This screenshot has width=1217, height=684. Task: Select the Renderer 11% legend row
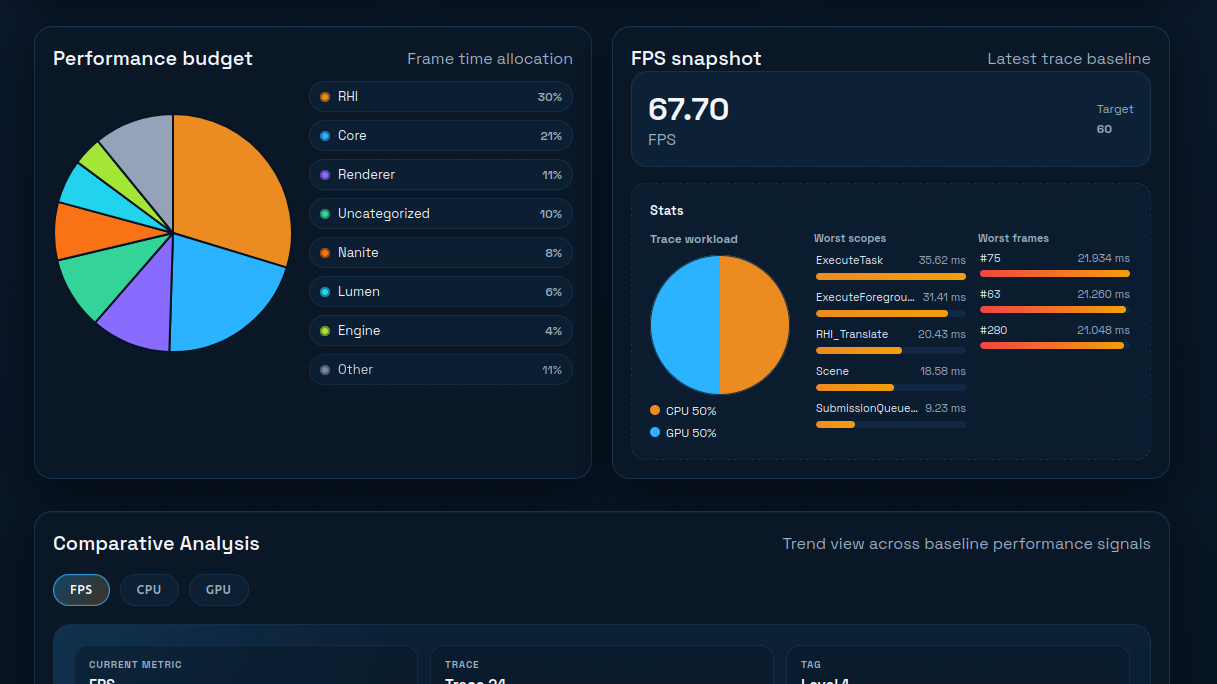(441, 175)
